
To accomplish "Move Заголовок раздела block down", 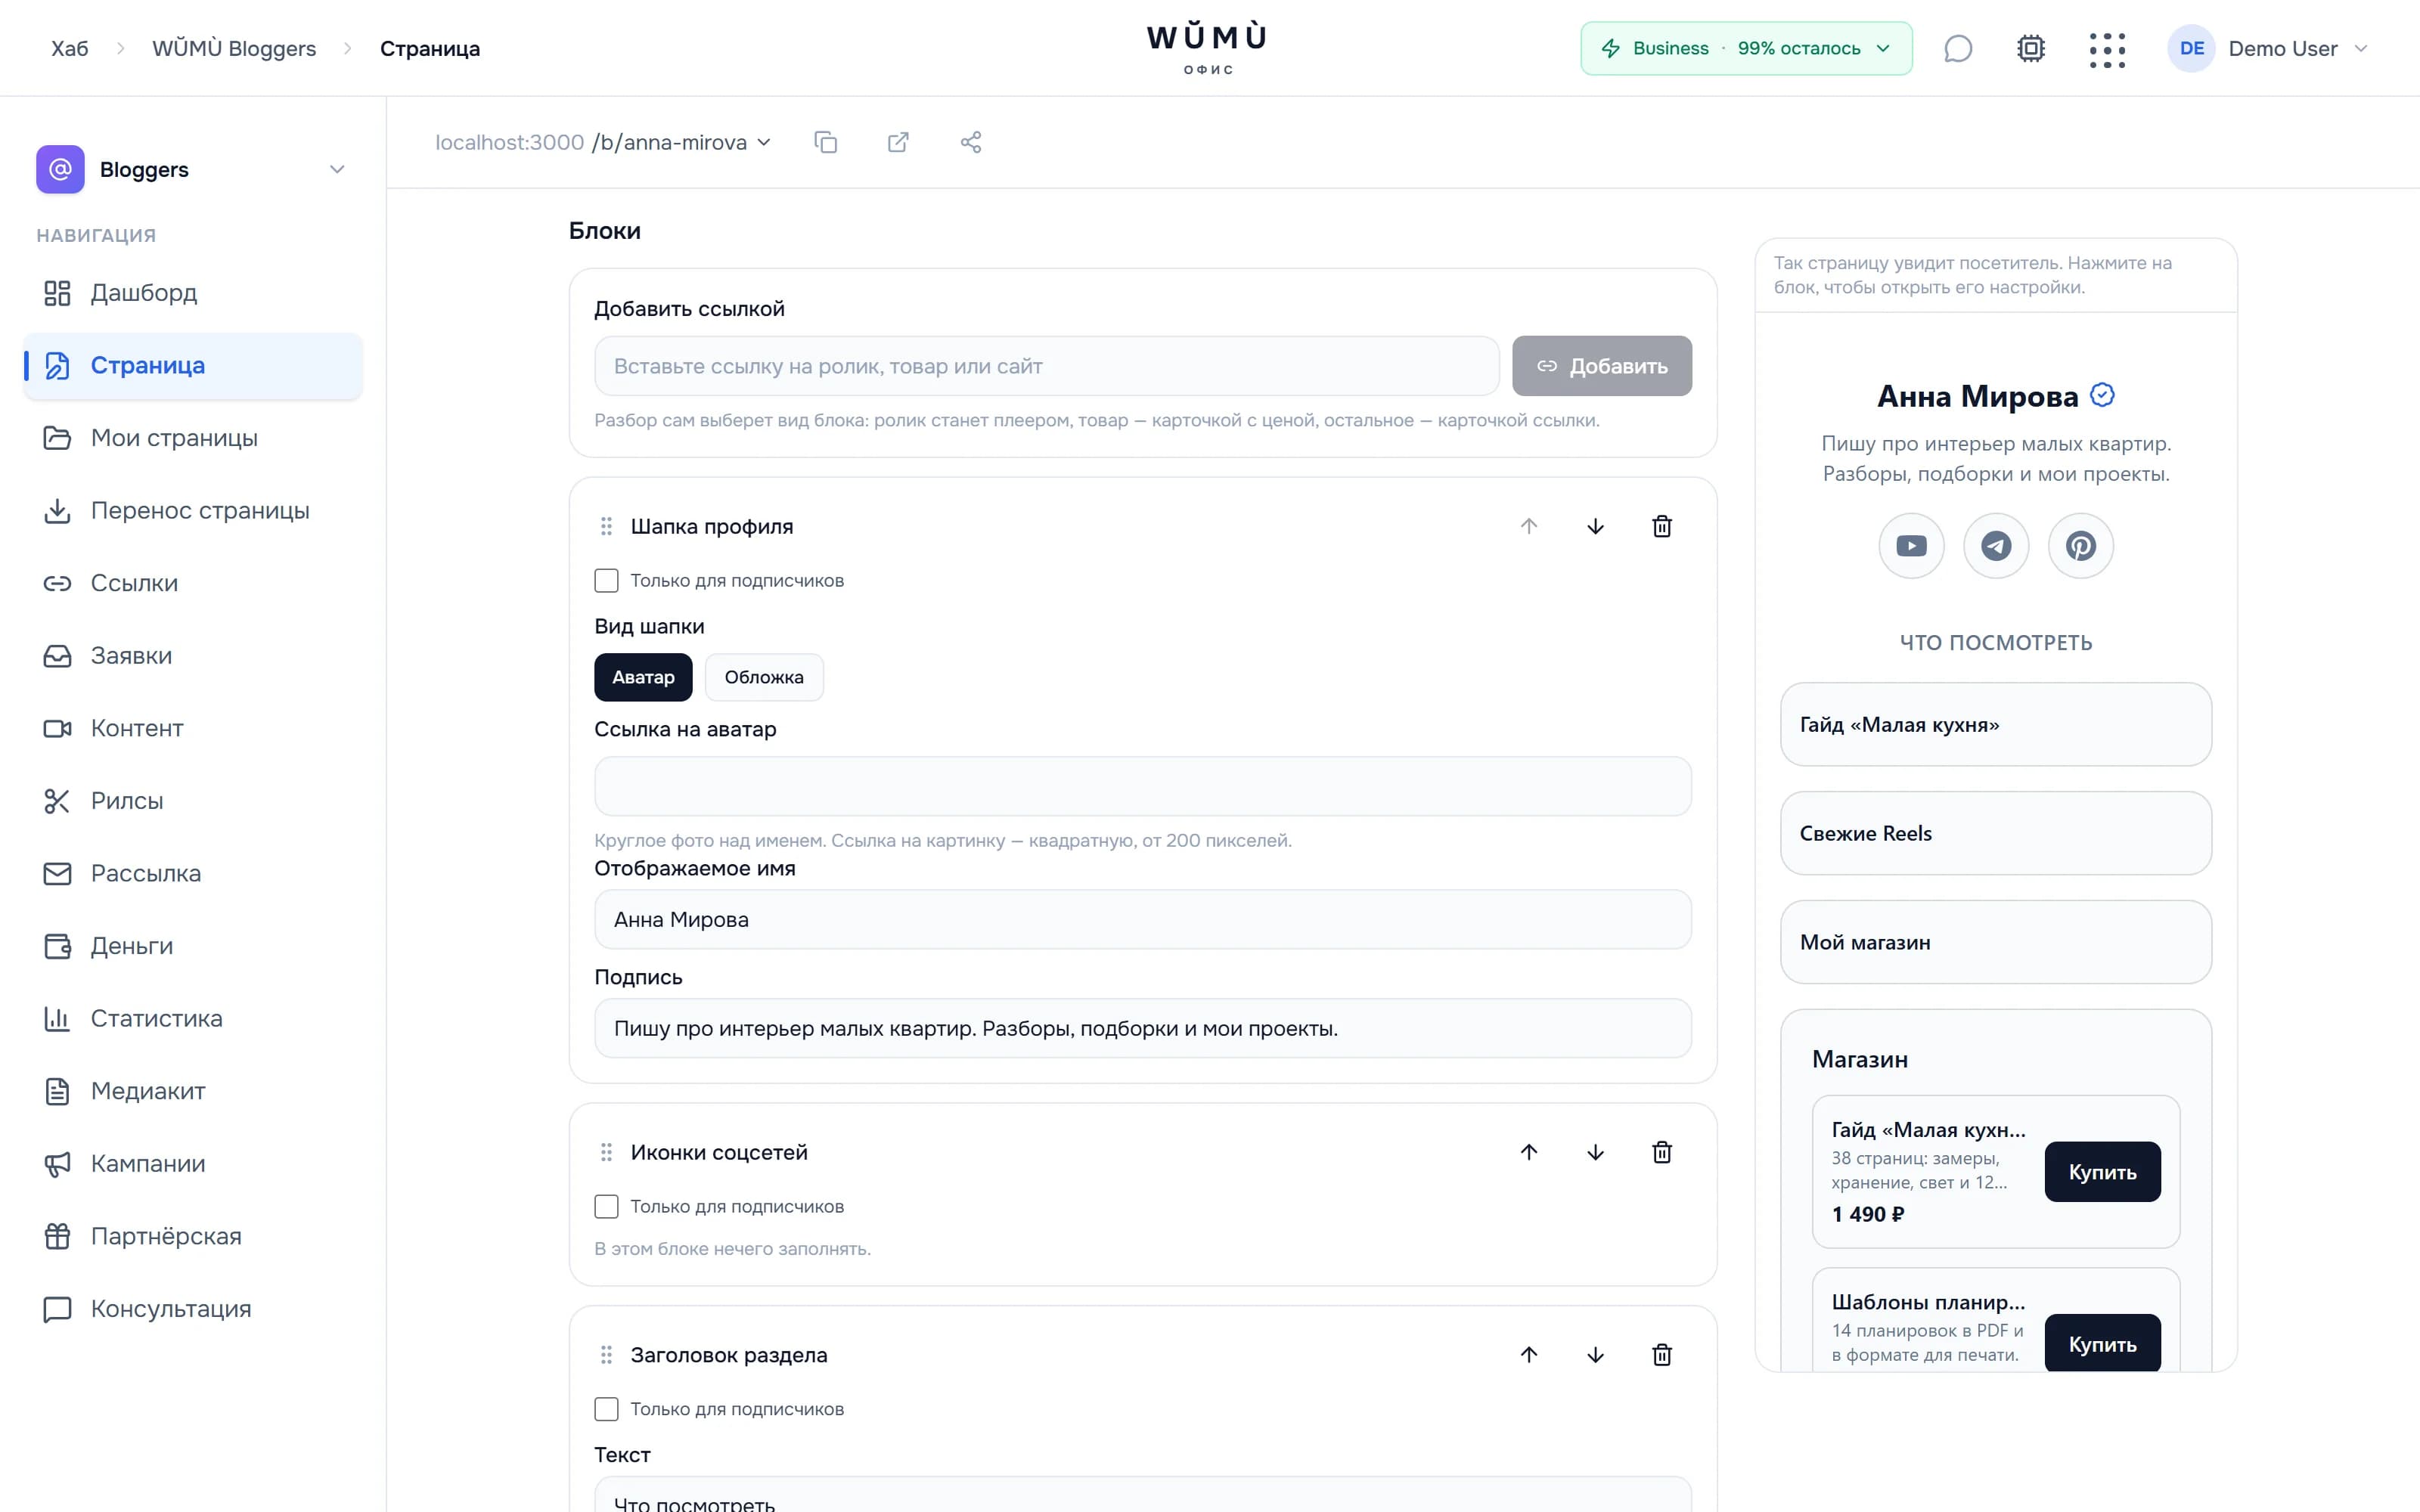I will (x=1595, y=1355).
